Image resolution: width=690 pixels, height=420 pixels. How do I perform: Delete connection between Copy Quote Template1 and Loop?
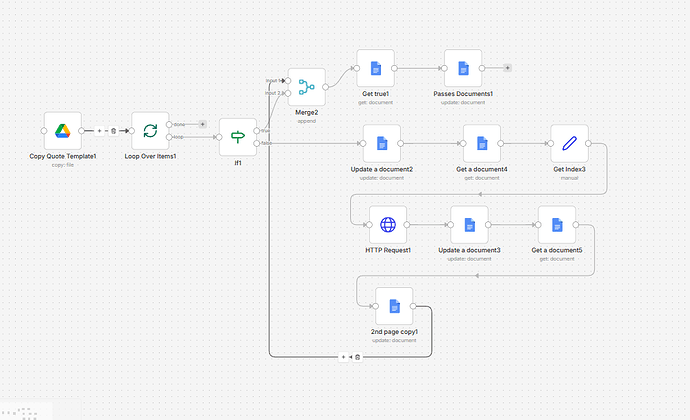tap(113, 131)
